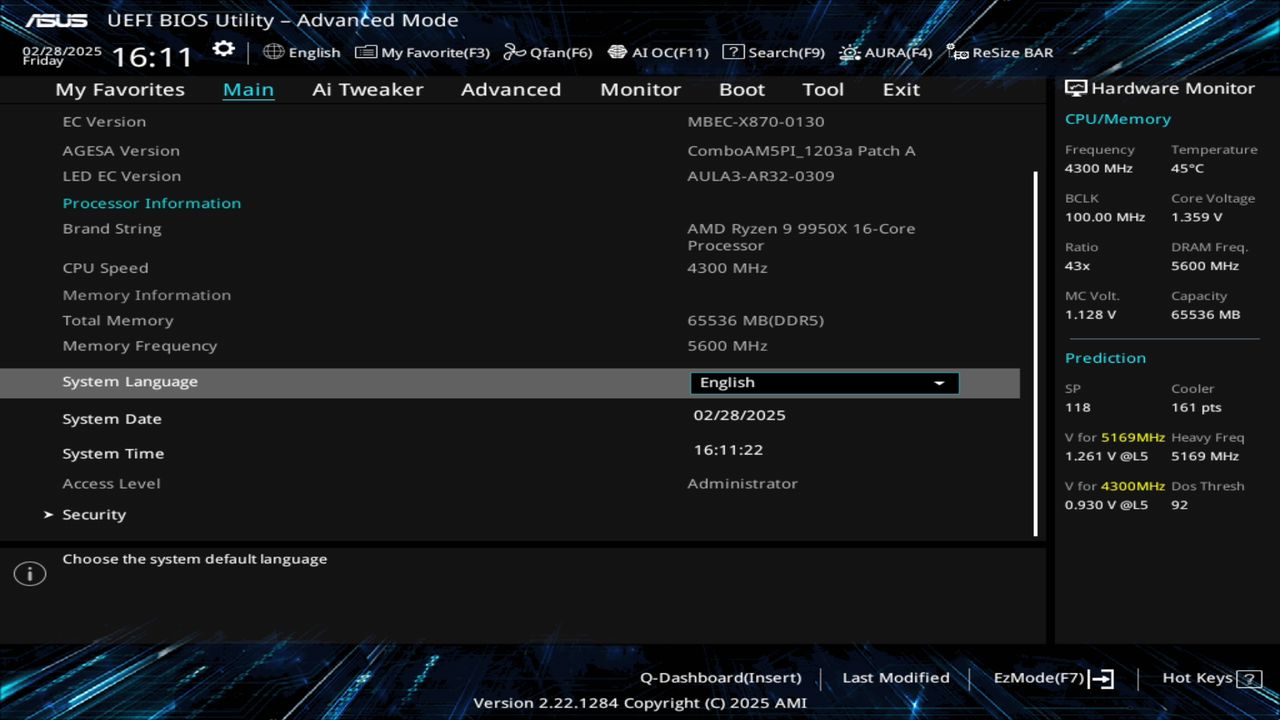Go to the Exit tab
The image size is (1280, 720).
coord(901,89)
